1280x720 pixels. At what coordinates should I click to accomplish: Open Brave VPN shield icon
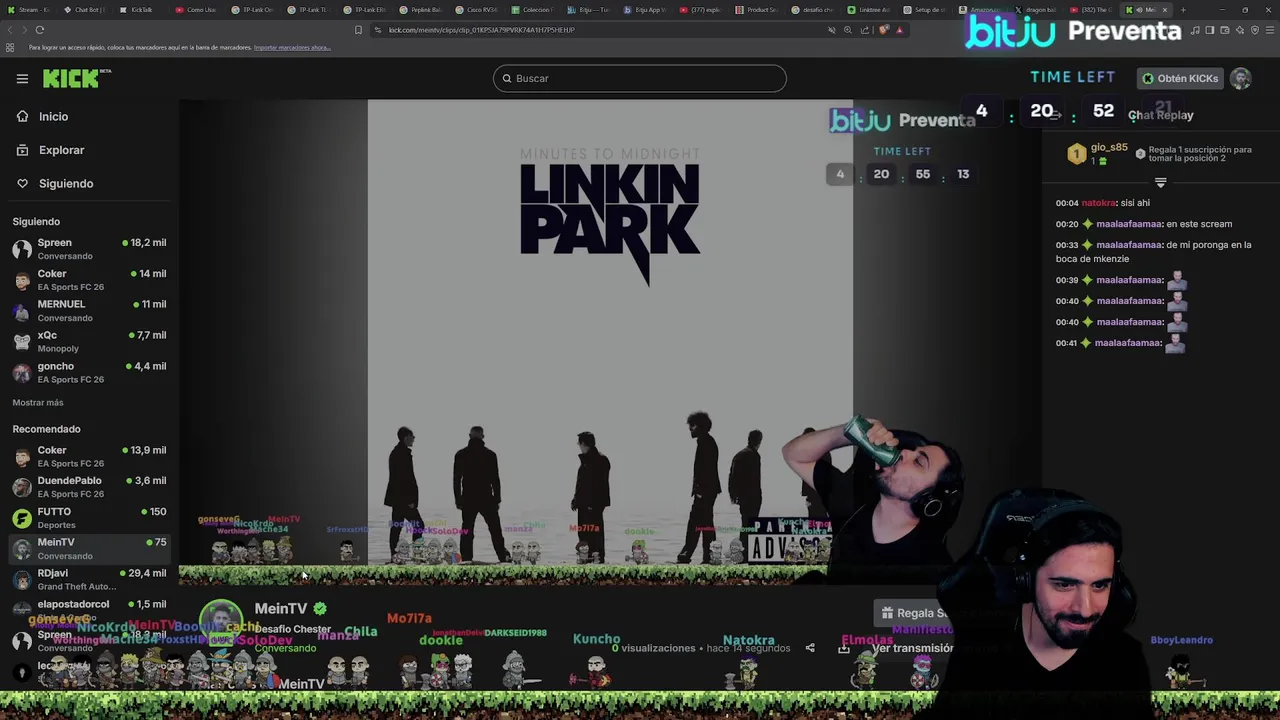tap(1254, 30)
